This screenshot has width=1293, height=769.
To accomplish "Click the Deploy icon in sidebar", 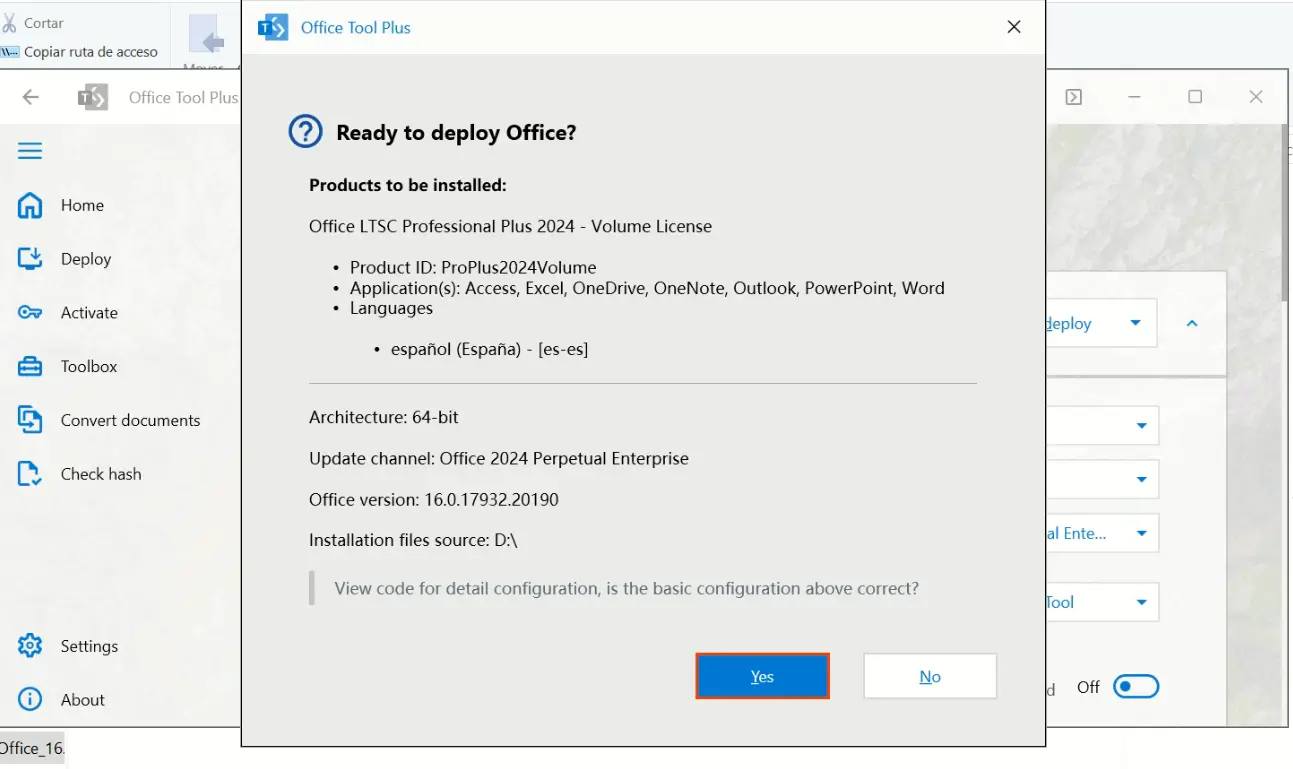I will click(30, 259).
